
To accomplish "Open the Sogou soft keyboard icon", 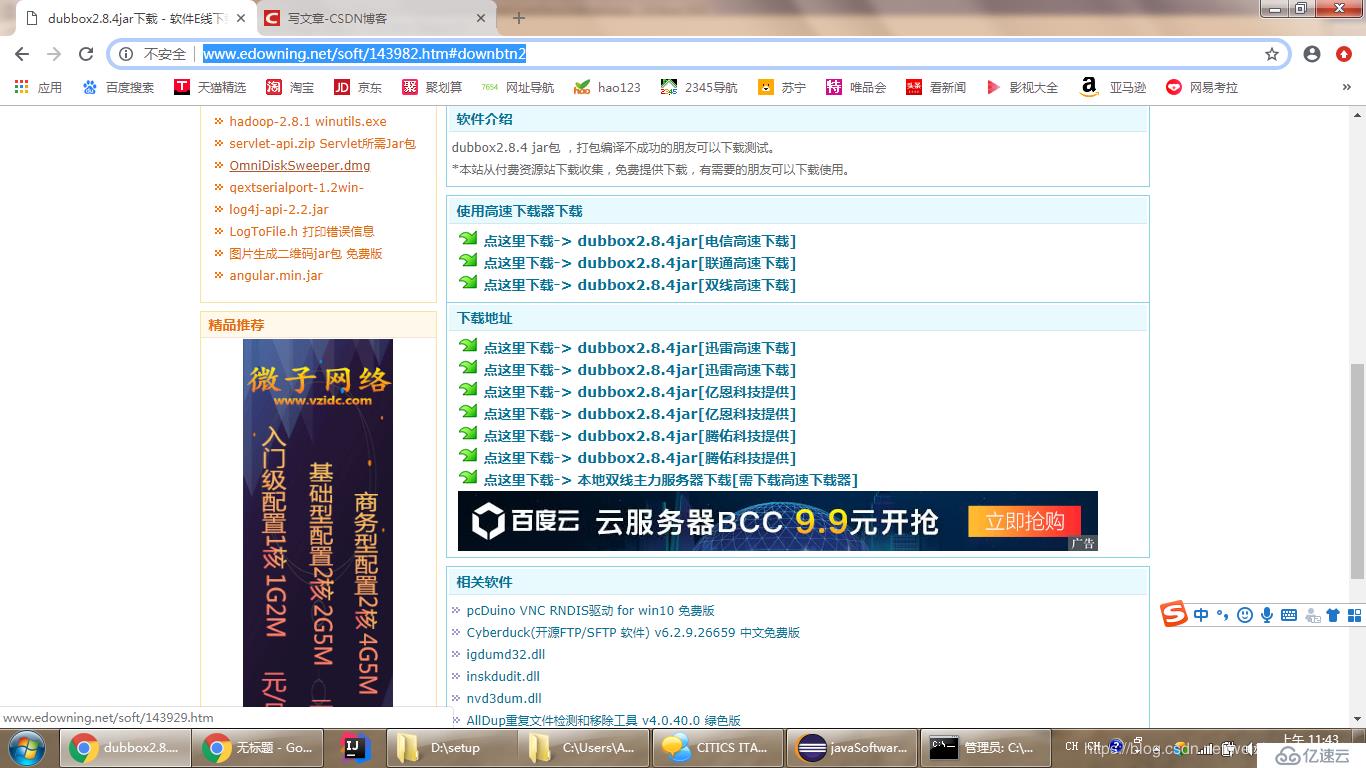I will point(1289,615).
